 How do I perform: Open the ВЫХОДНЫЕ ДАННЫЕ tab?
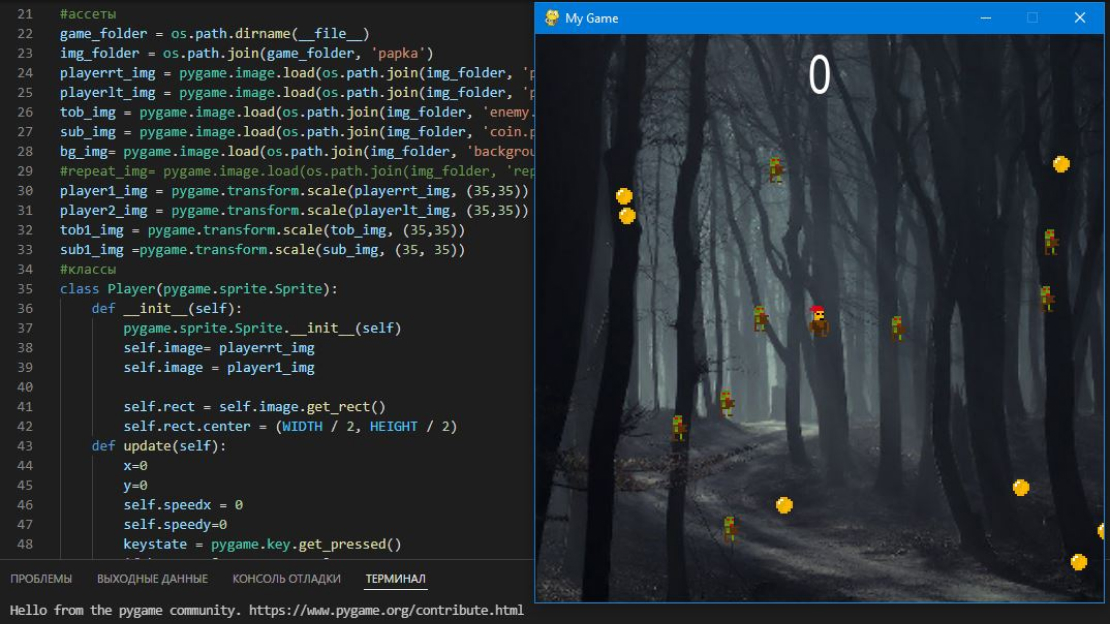pos(152,579)
